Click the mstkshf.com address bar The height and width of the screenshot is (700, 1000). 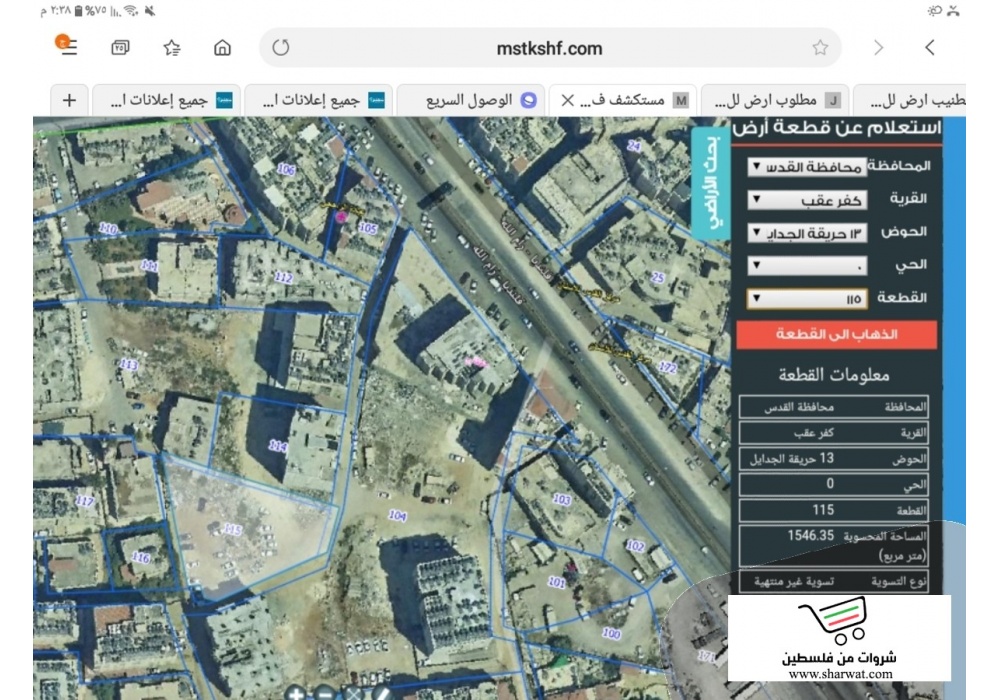[550, 47]
